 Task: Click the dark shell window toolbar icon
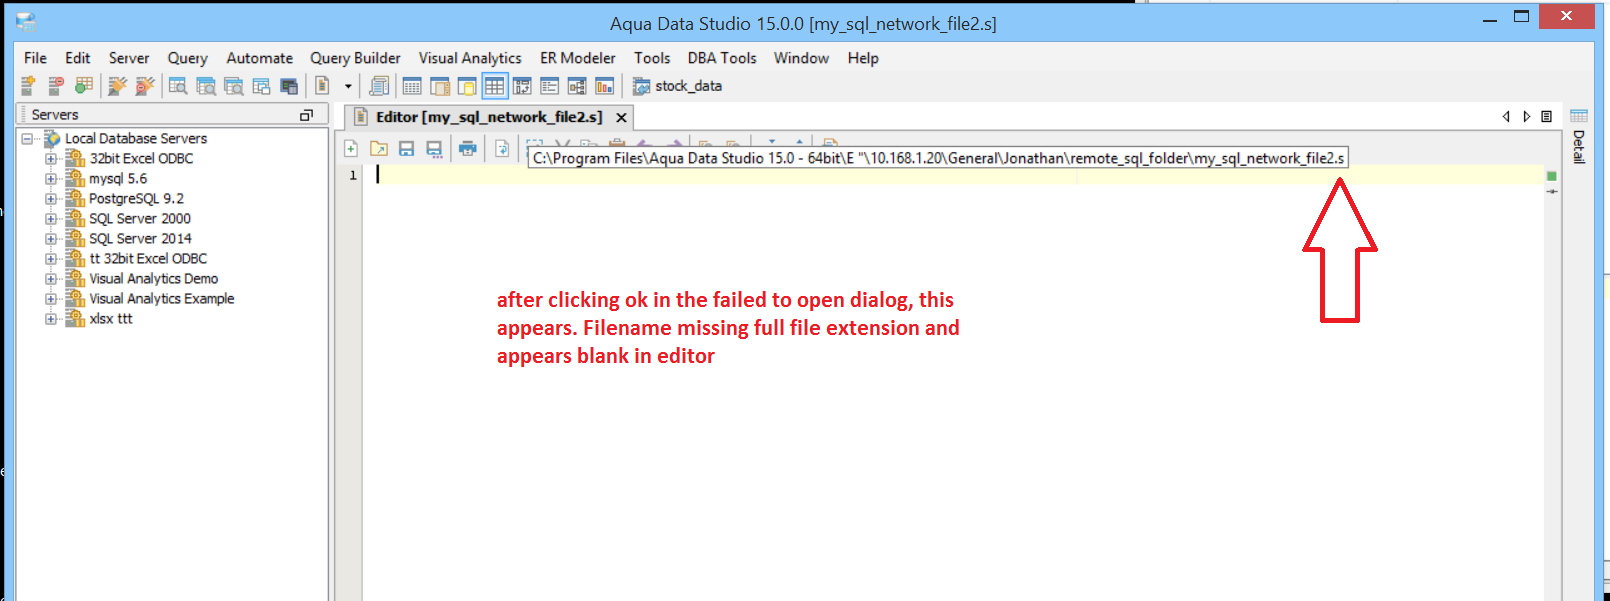pyautogui.click(x=289, y=86)
